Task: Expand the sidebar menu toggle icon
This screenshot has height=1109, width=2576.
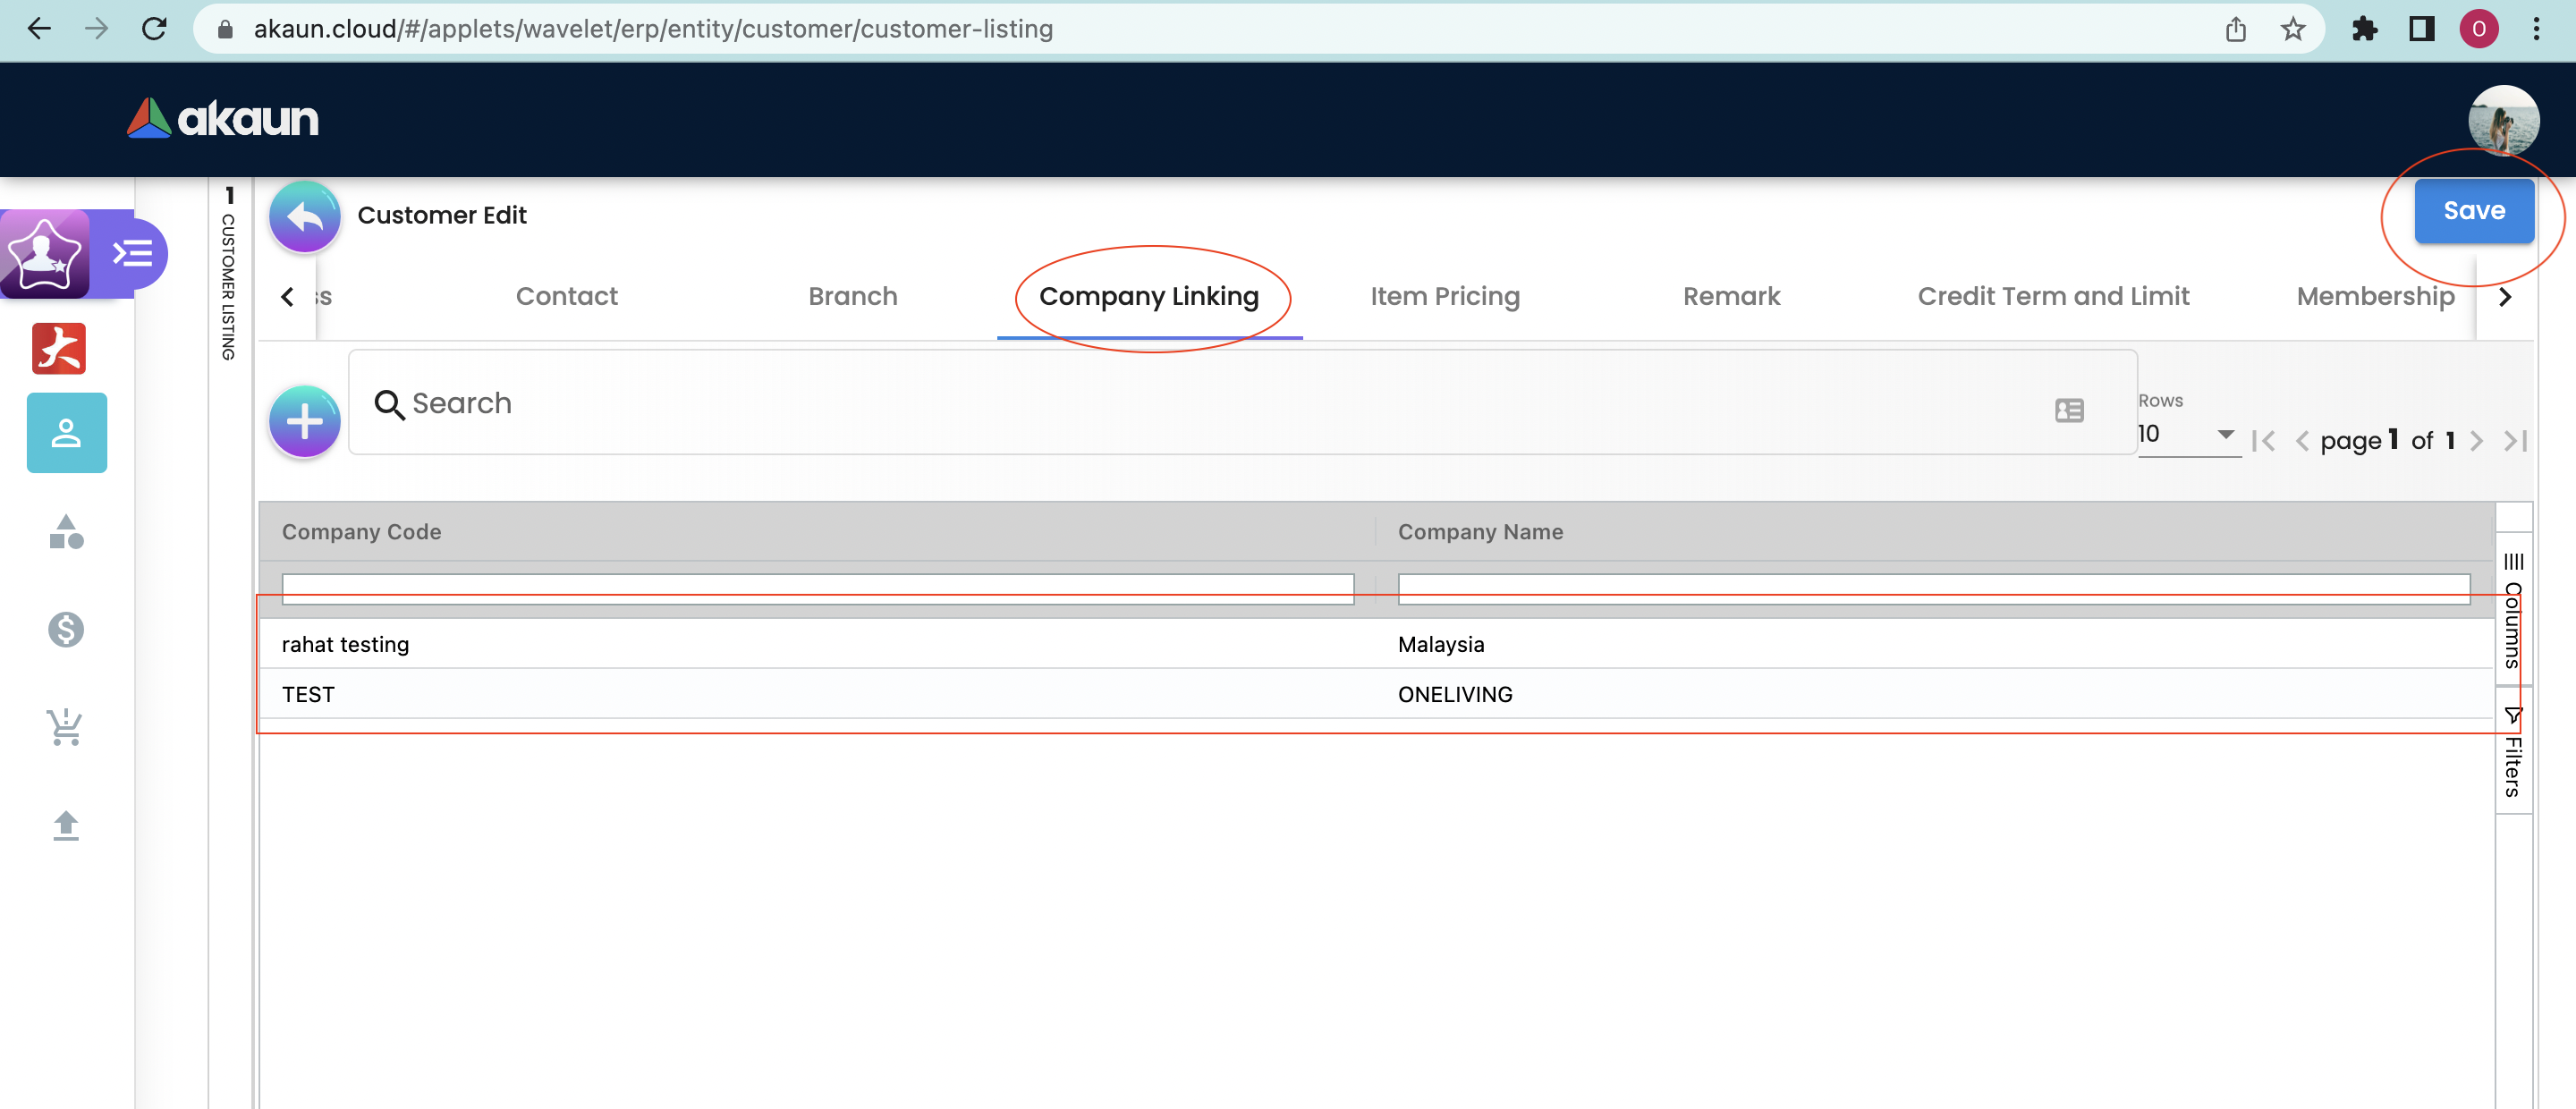Action: [x=133, y=254]
